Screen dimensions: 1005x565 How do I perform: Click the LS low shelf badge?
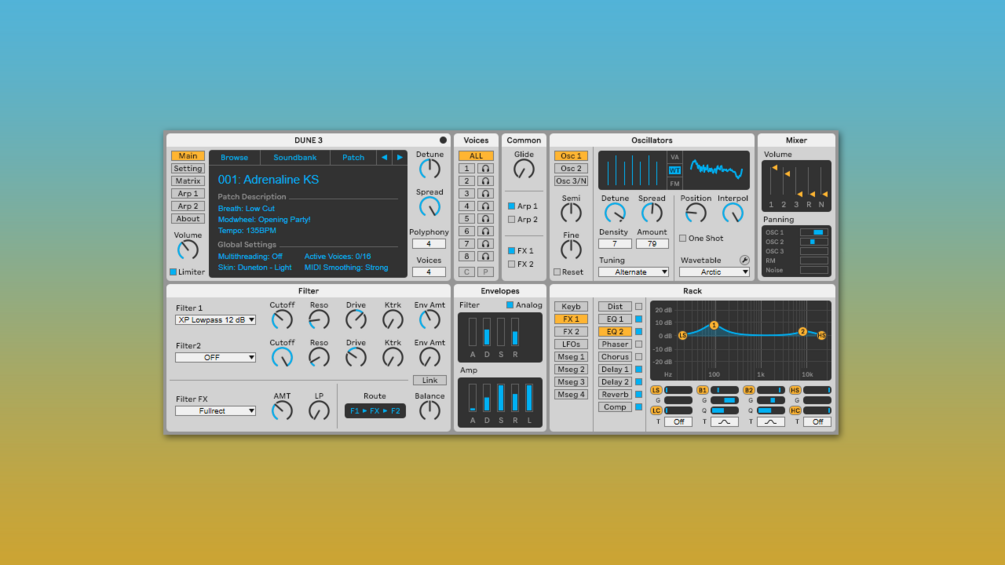click(x=656, y=390)
